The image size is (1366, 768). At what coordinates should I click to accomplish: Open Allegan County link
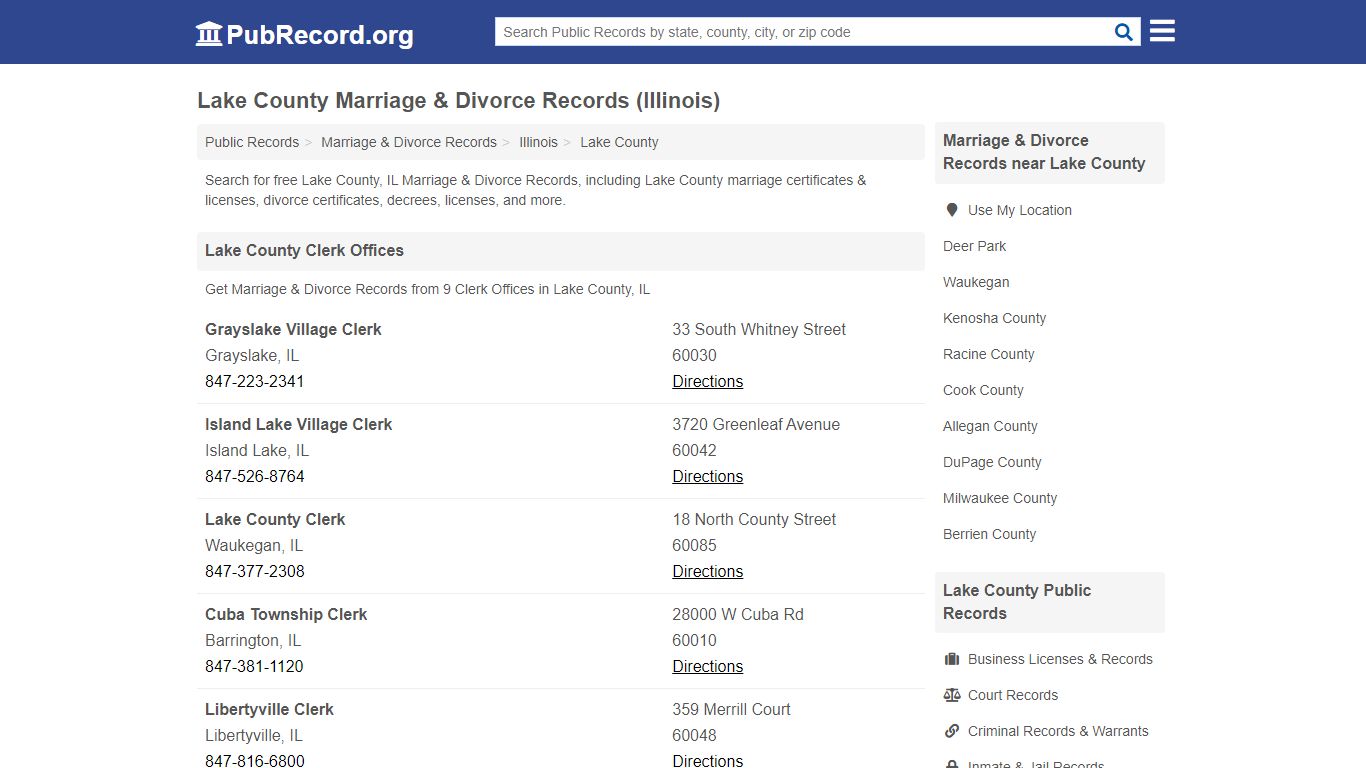[x=990, y=426]
